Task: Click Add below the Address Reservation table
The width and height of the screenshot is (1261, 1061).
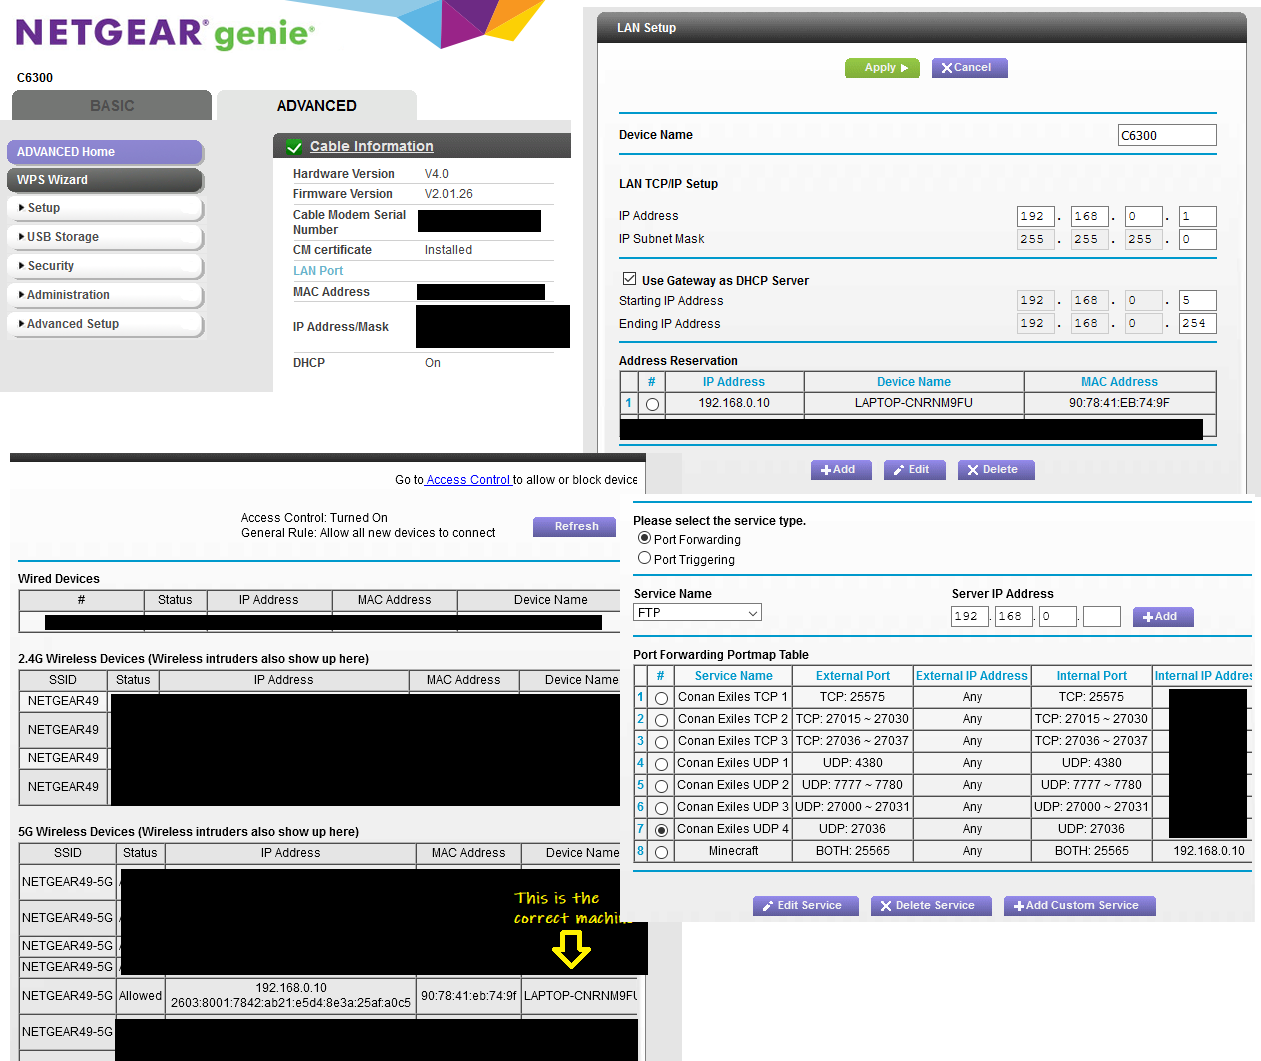Action: 840,470
